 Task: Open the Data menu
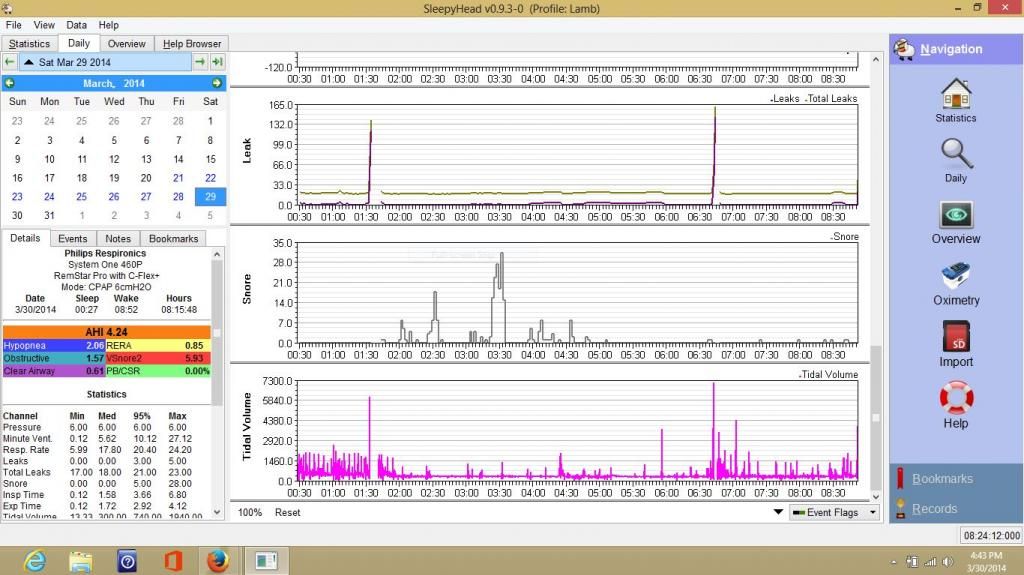76,25
